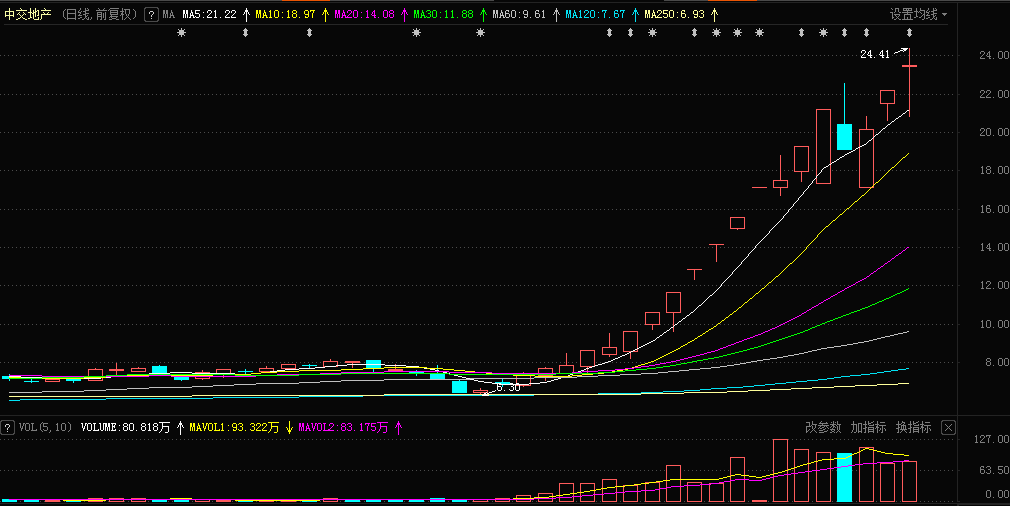Open the 换指标 indicator switcher
1010x506 pixels.
coord(913,427)
